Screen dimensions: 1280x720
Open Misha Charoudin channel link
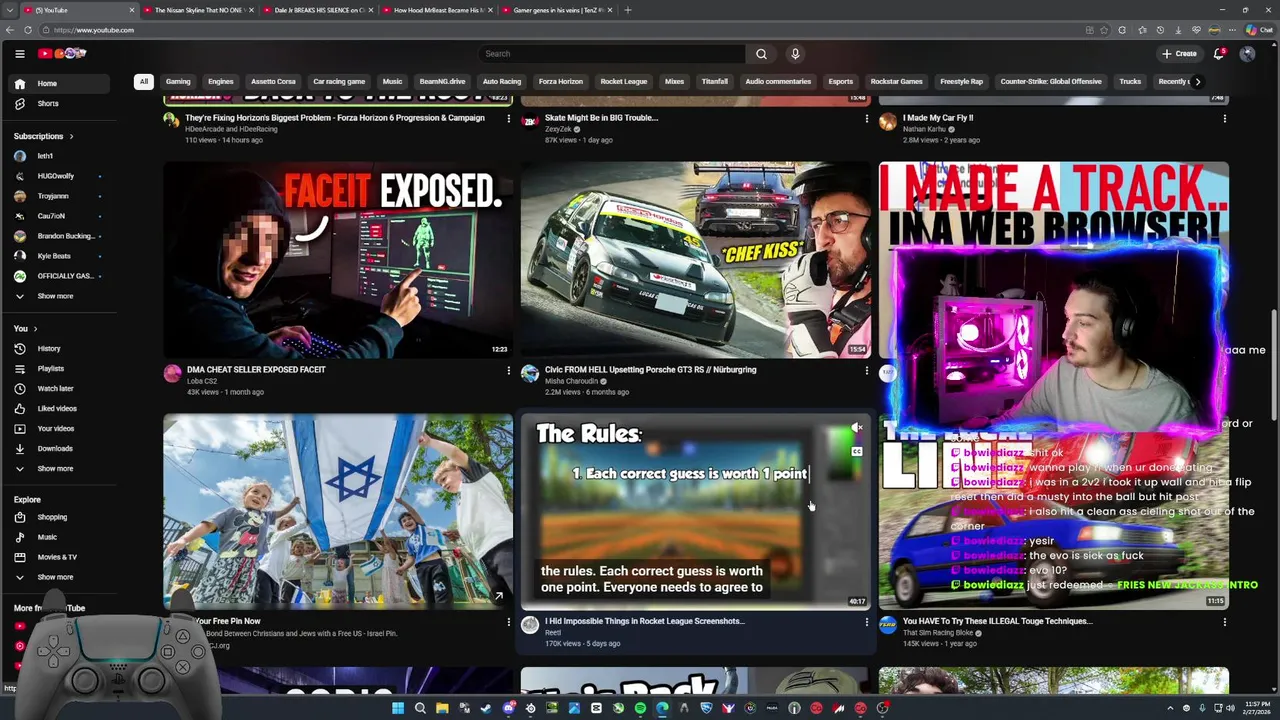coord(571,382)
